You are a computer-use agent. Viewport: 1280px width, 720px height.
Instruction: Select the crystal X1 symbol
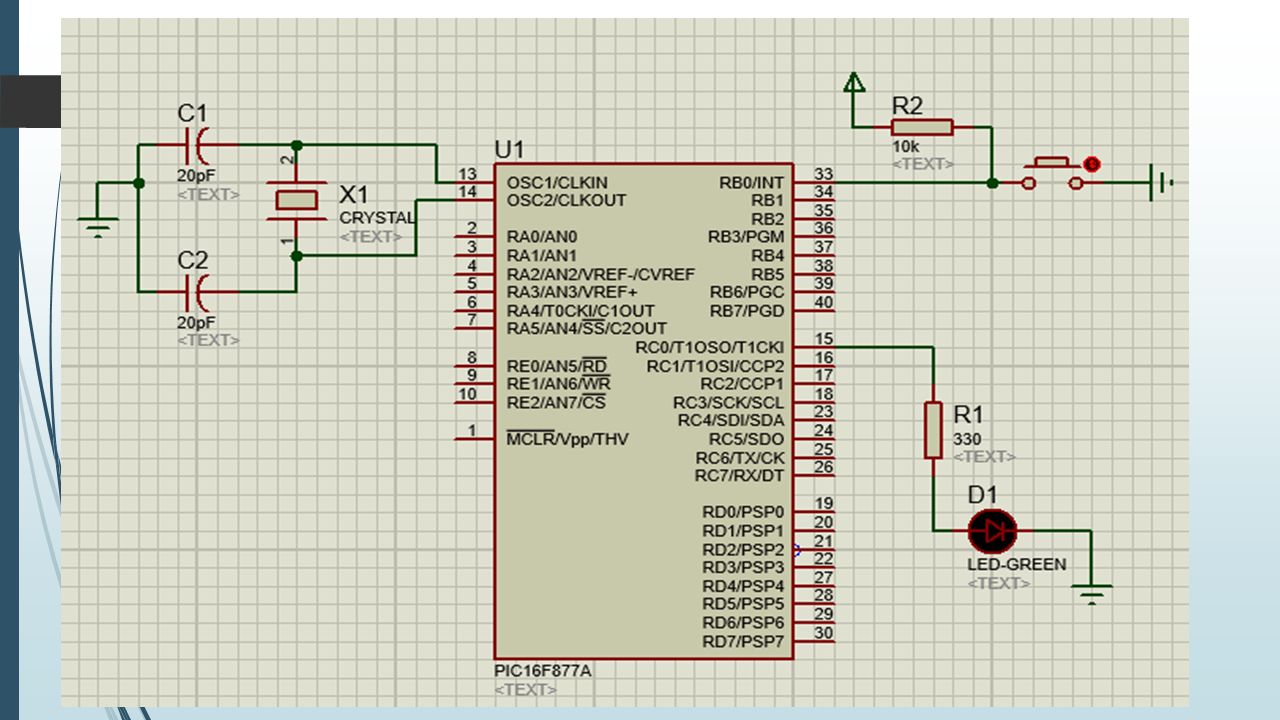296,200
